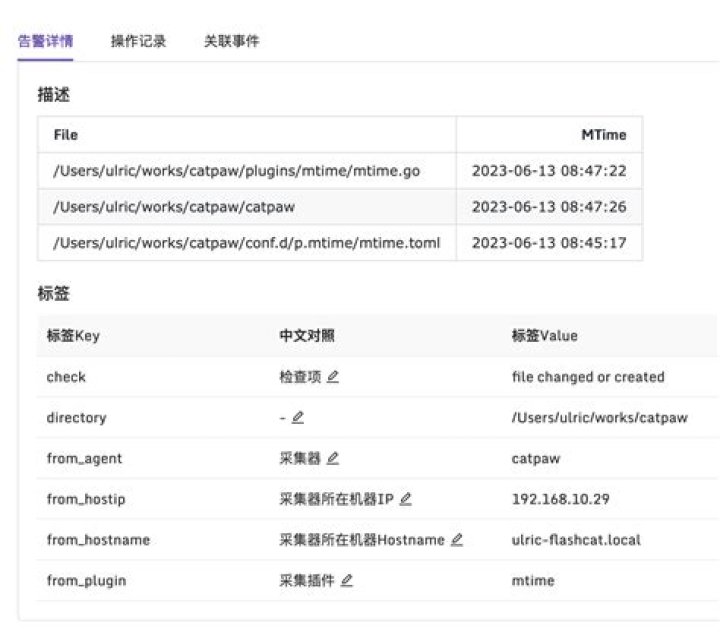Screen dimensions: 720x632
Task: Click the 标签Key column header
Action: (x=73, y=336)
